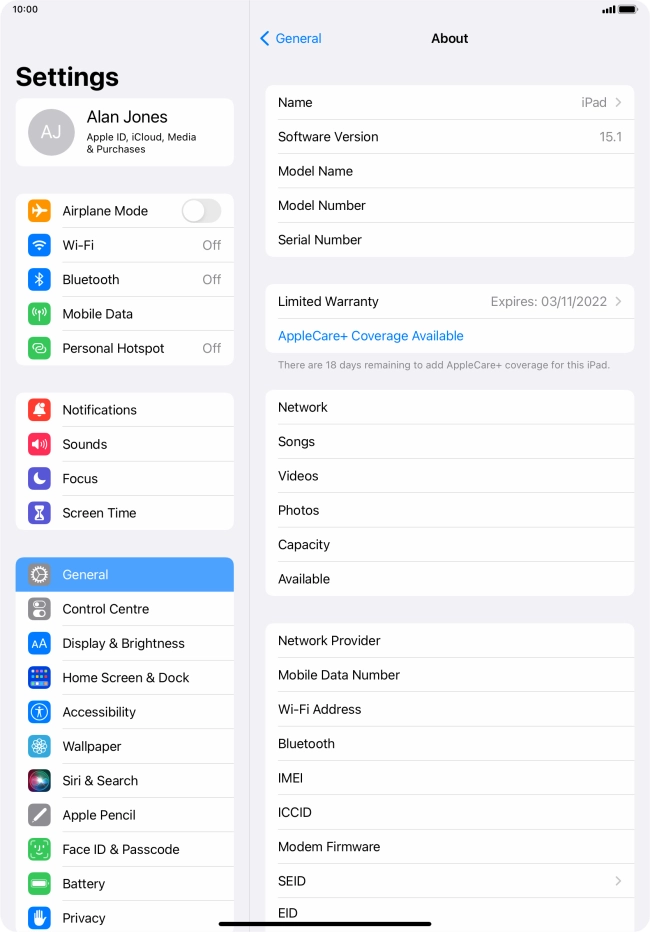The height and width of the screenshot is (932, 650).
Task: Open Notifications using the red bell icon
Action: tap(39, 410)
